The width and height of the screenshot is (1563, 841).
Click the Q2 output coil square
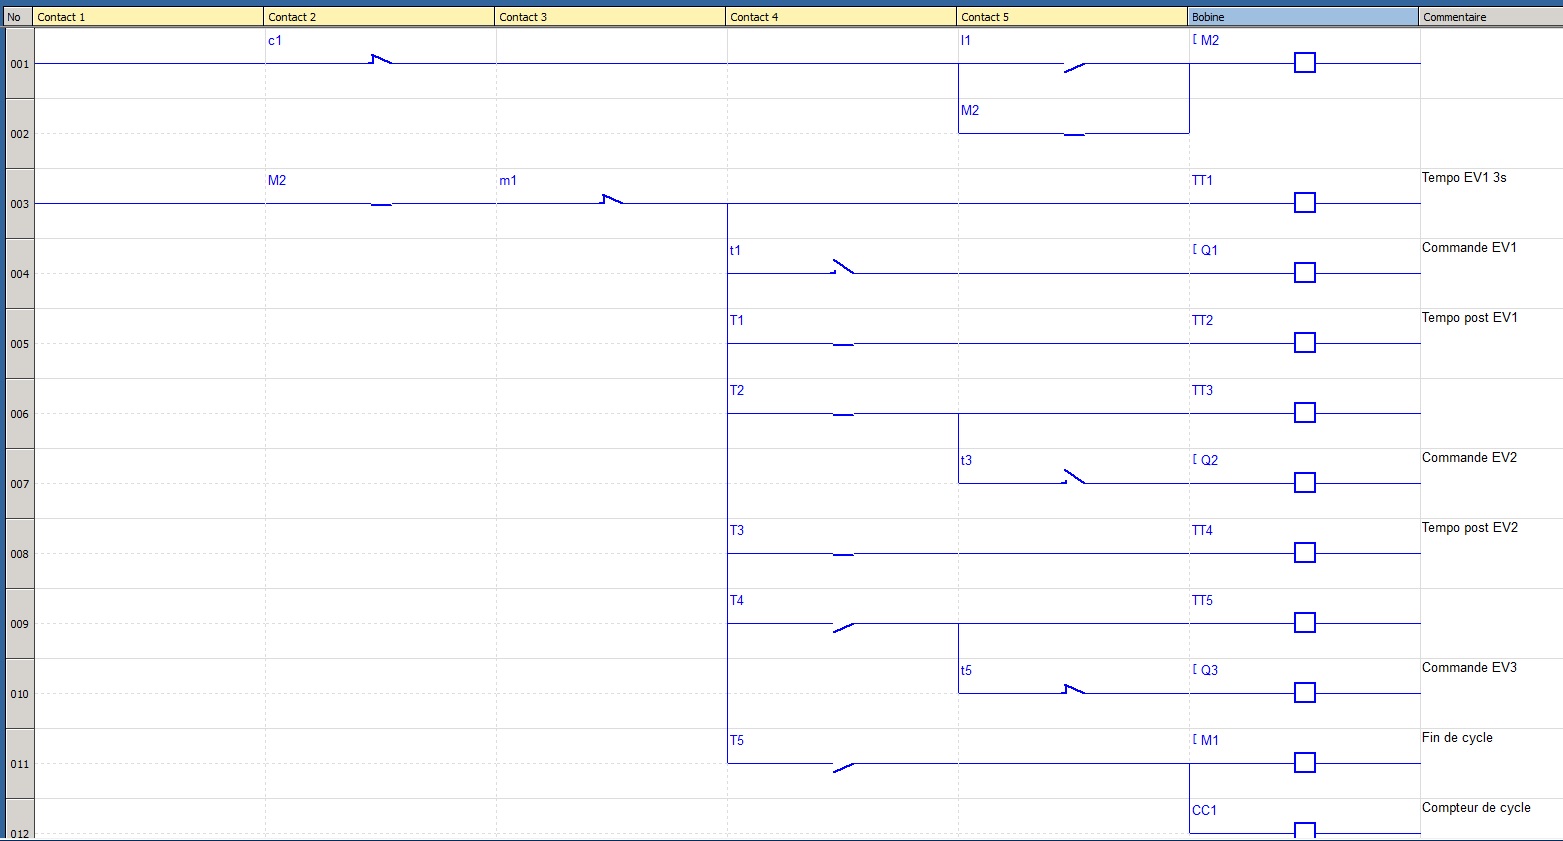click(x=1304, y=483)
